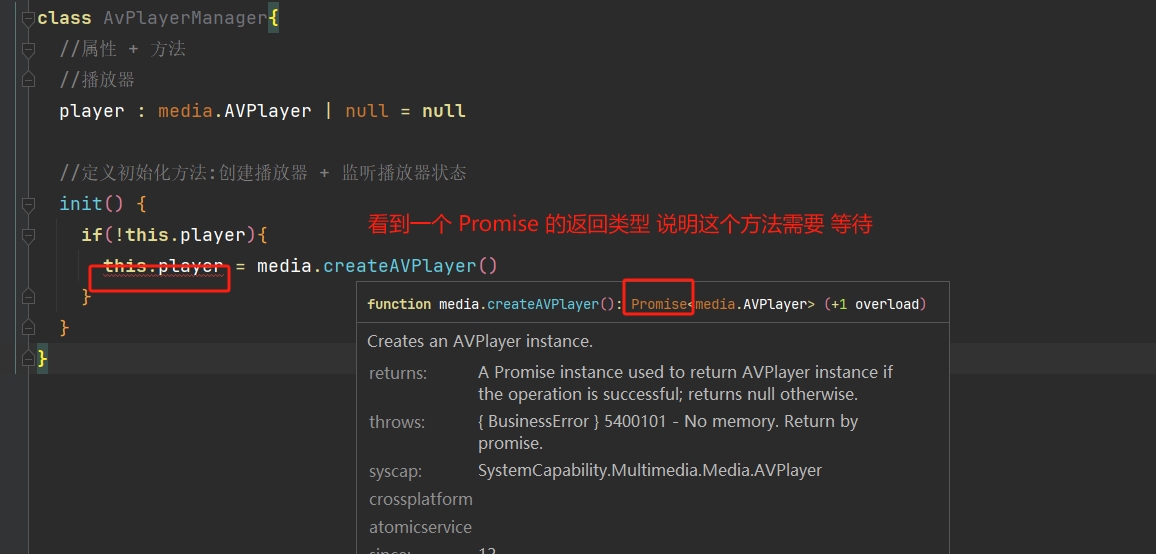Click fold end marker beside the //播放器 comment

click(28, 80)
